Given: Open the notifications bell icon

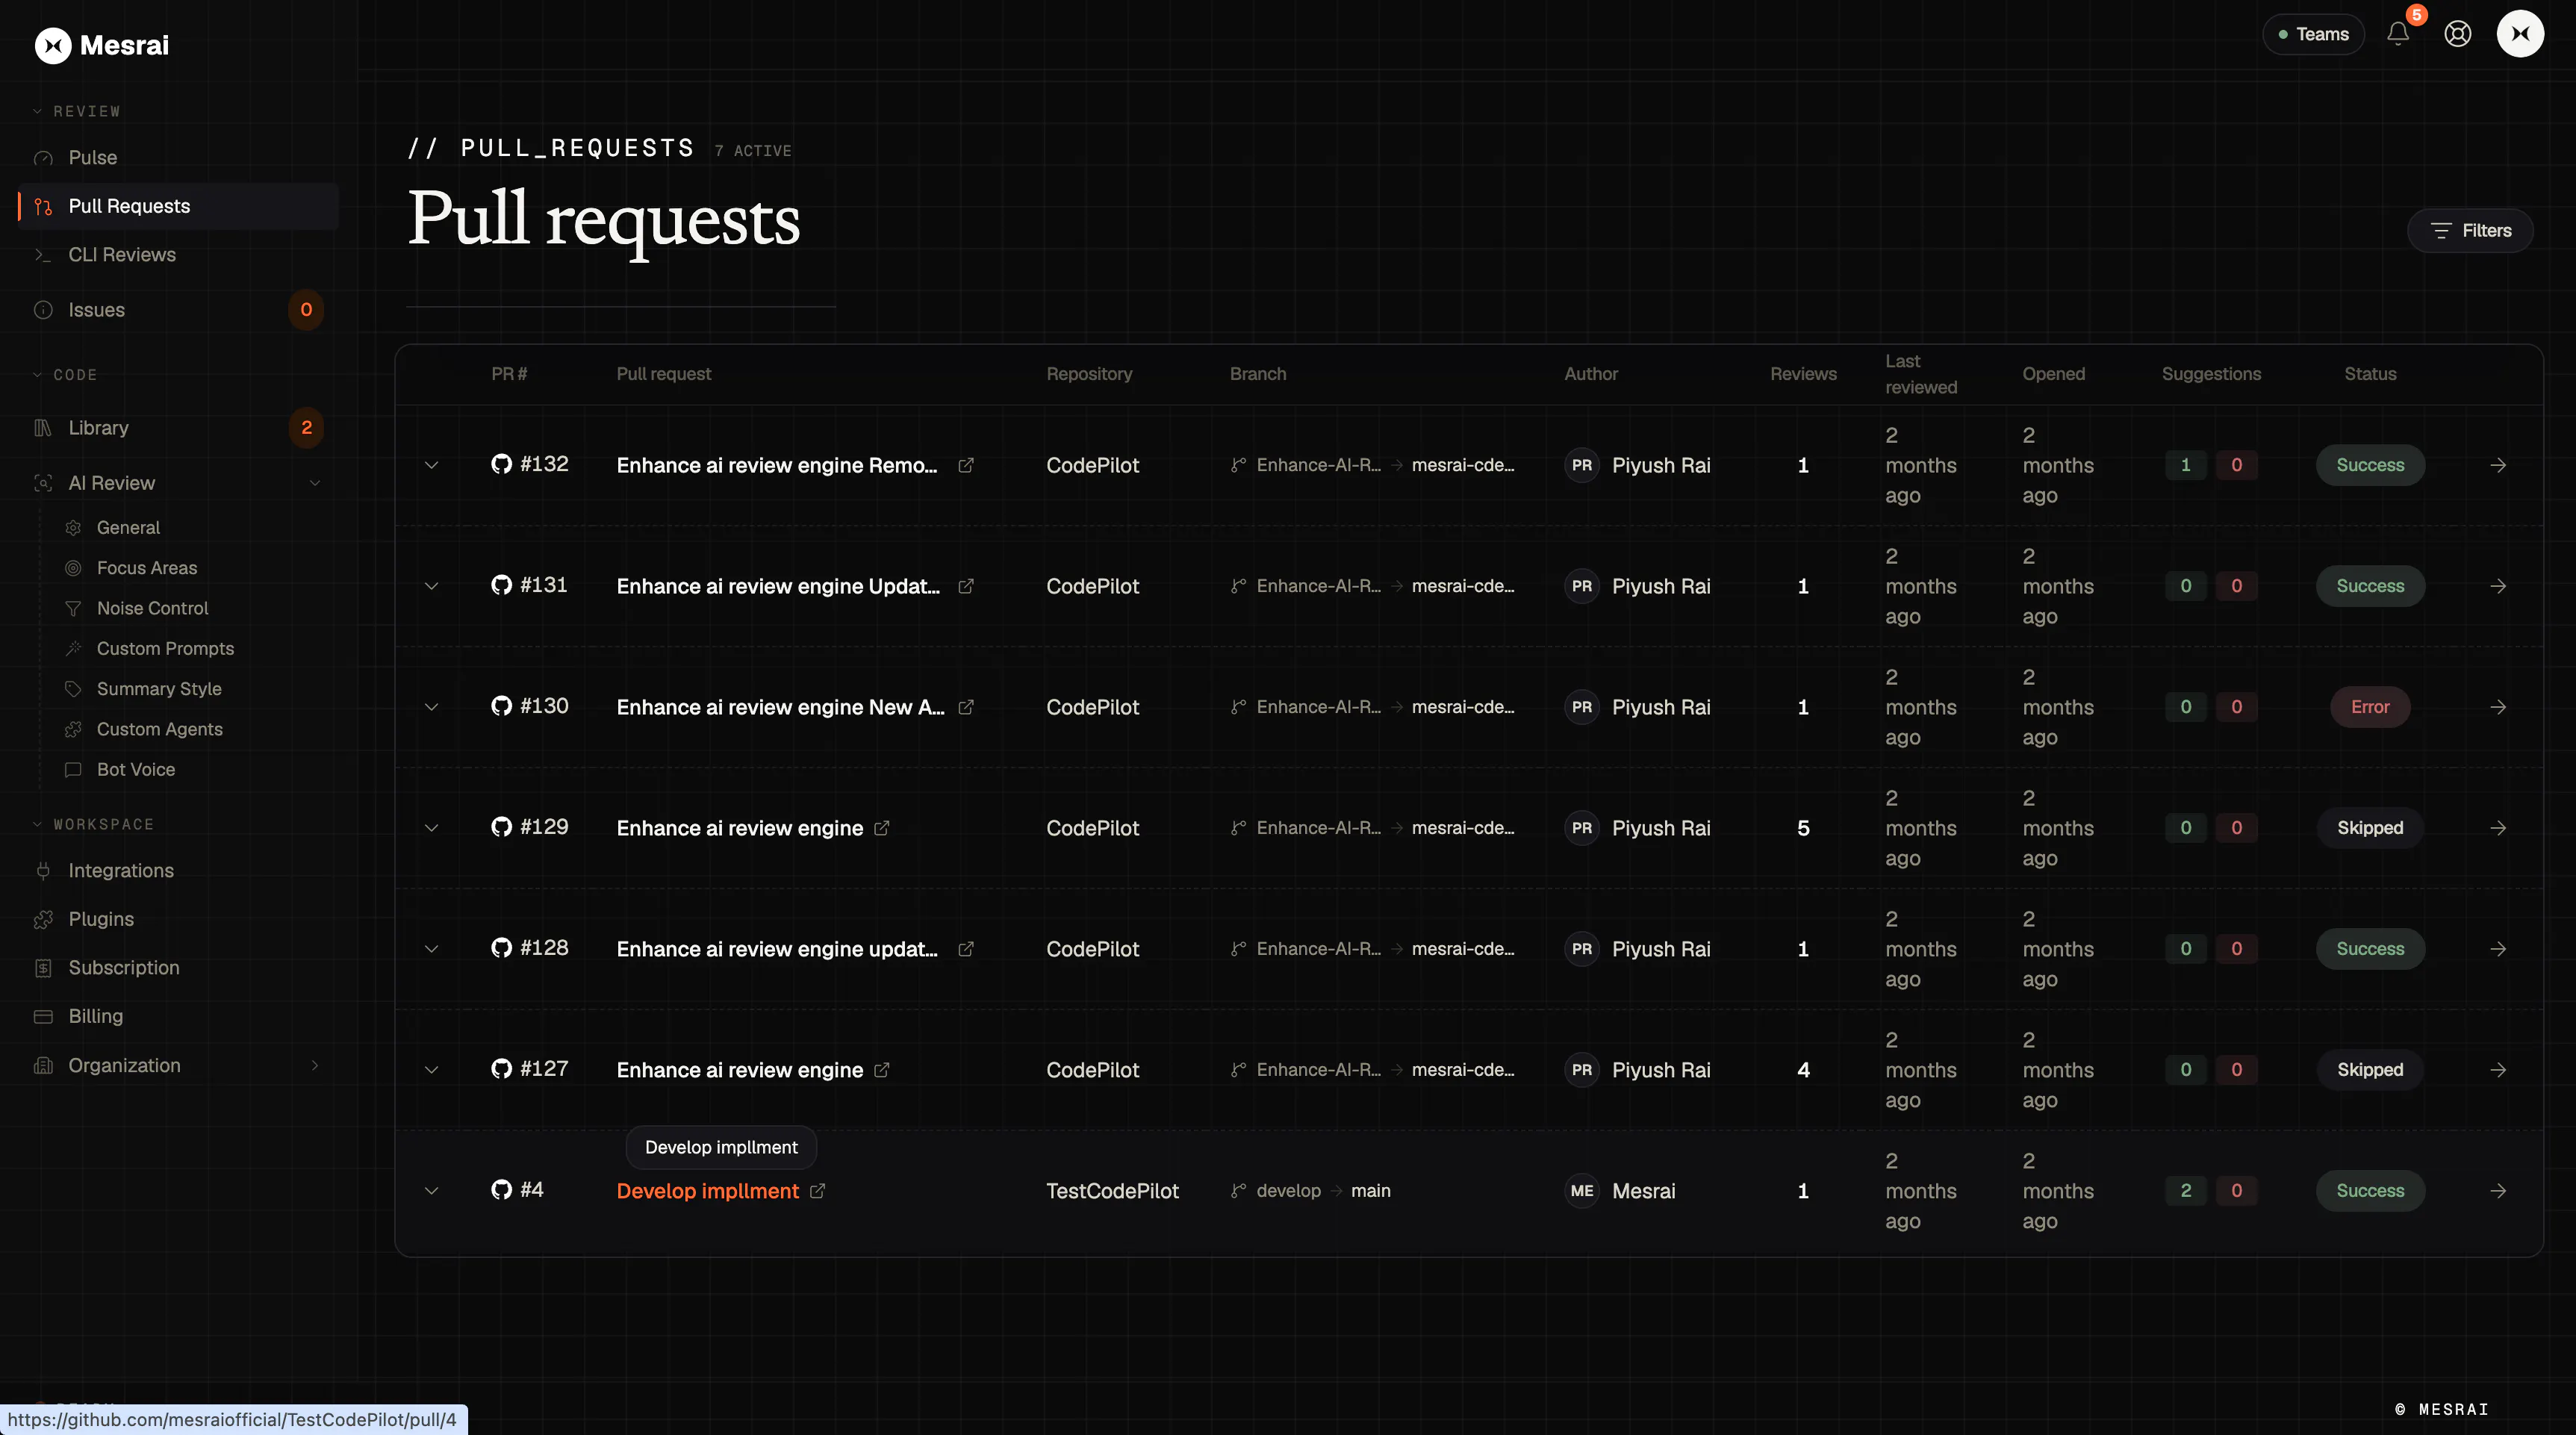Looking at the screenshot, I should click(x=2398, y=34).
